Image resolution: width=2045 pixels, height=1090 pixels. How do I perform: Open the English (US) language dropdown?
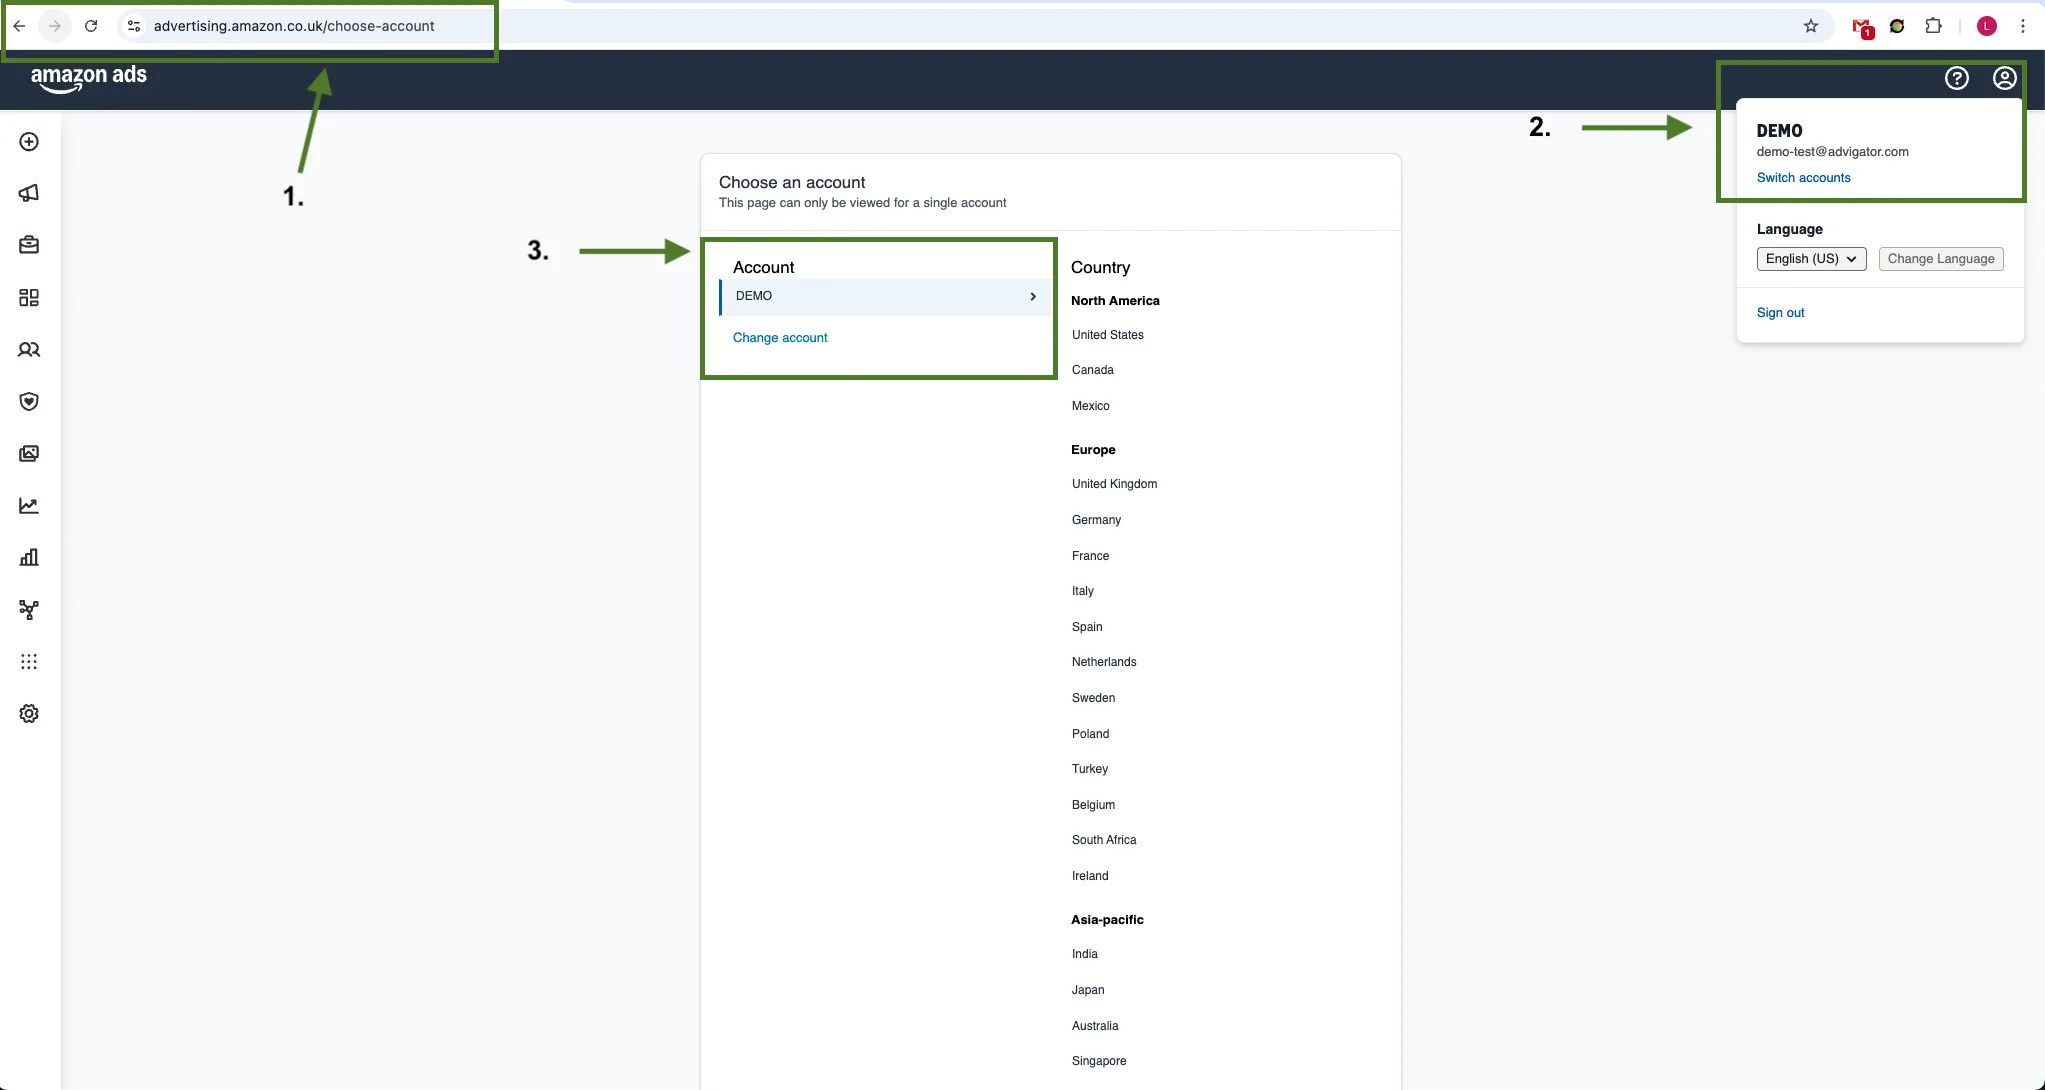(x=1811, y=259)
